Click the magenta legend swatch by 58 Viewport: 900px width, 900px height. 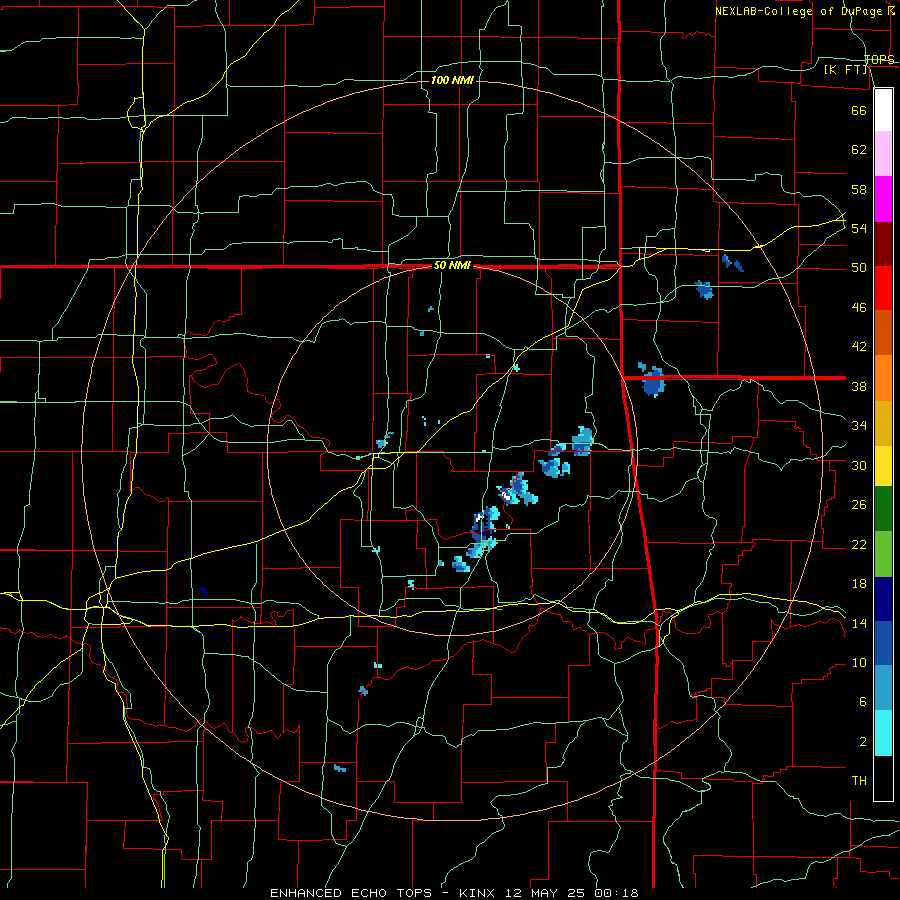(883, 199)
